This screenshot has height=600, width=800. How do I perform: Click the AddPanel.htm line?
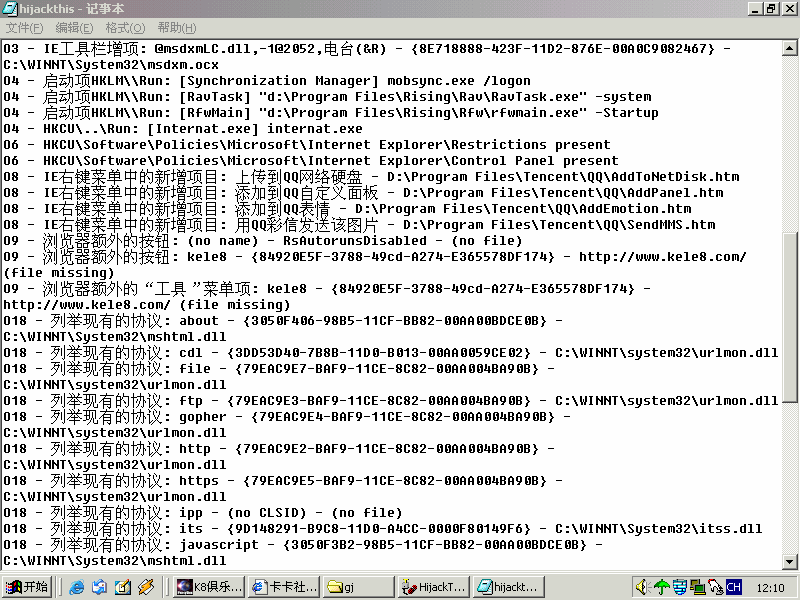[x=363, y=193]
